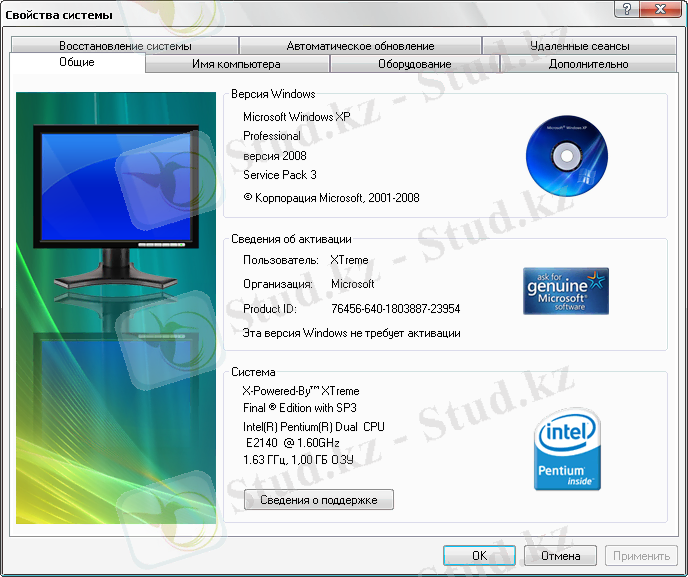Switch to Дополнительно tab

coord(588,64)
